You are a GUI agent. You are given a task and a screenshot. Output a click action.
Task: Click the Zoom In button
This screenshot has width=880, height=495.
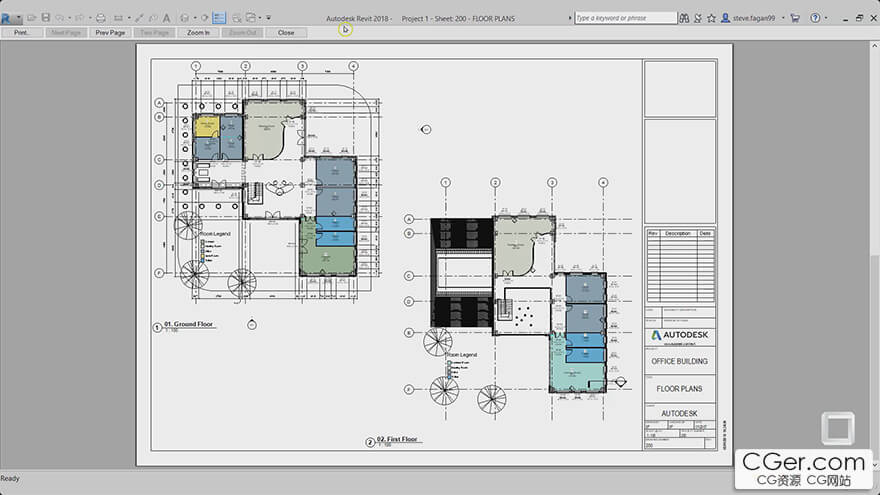(x=198, y=33)
